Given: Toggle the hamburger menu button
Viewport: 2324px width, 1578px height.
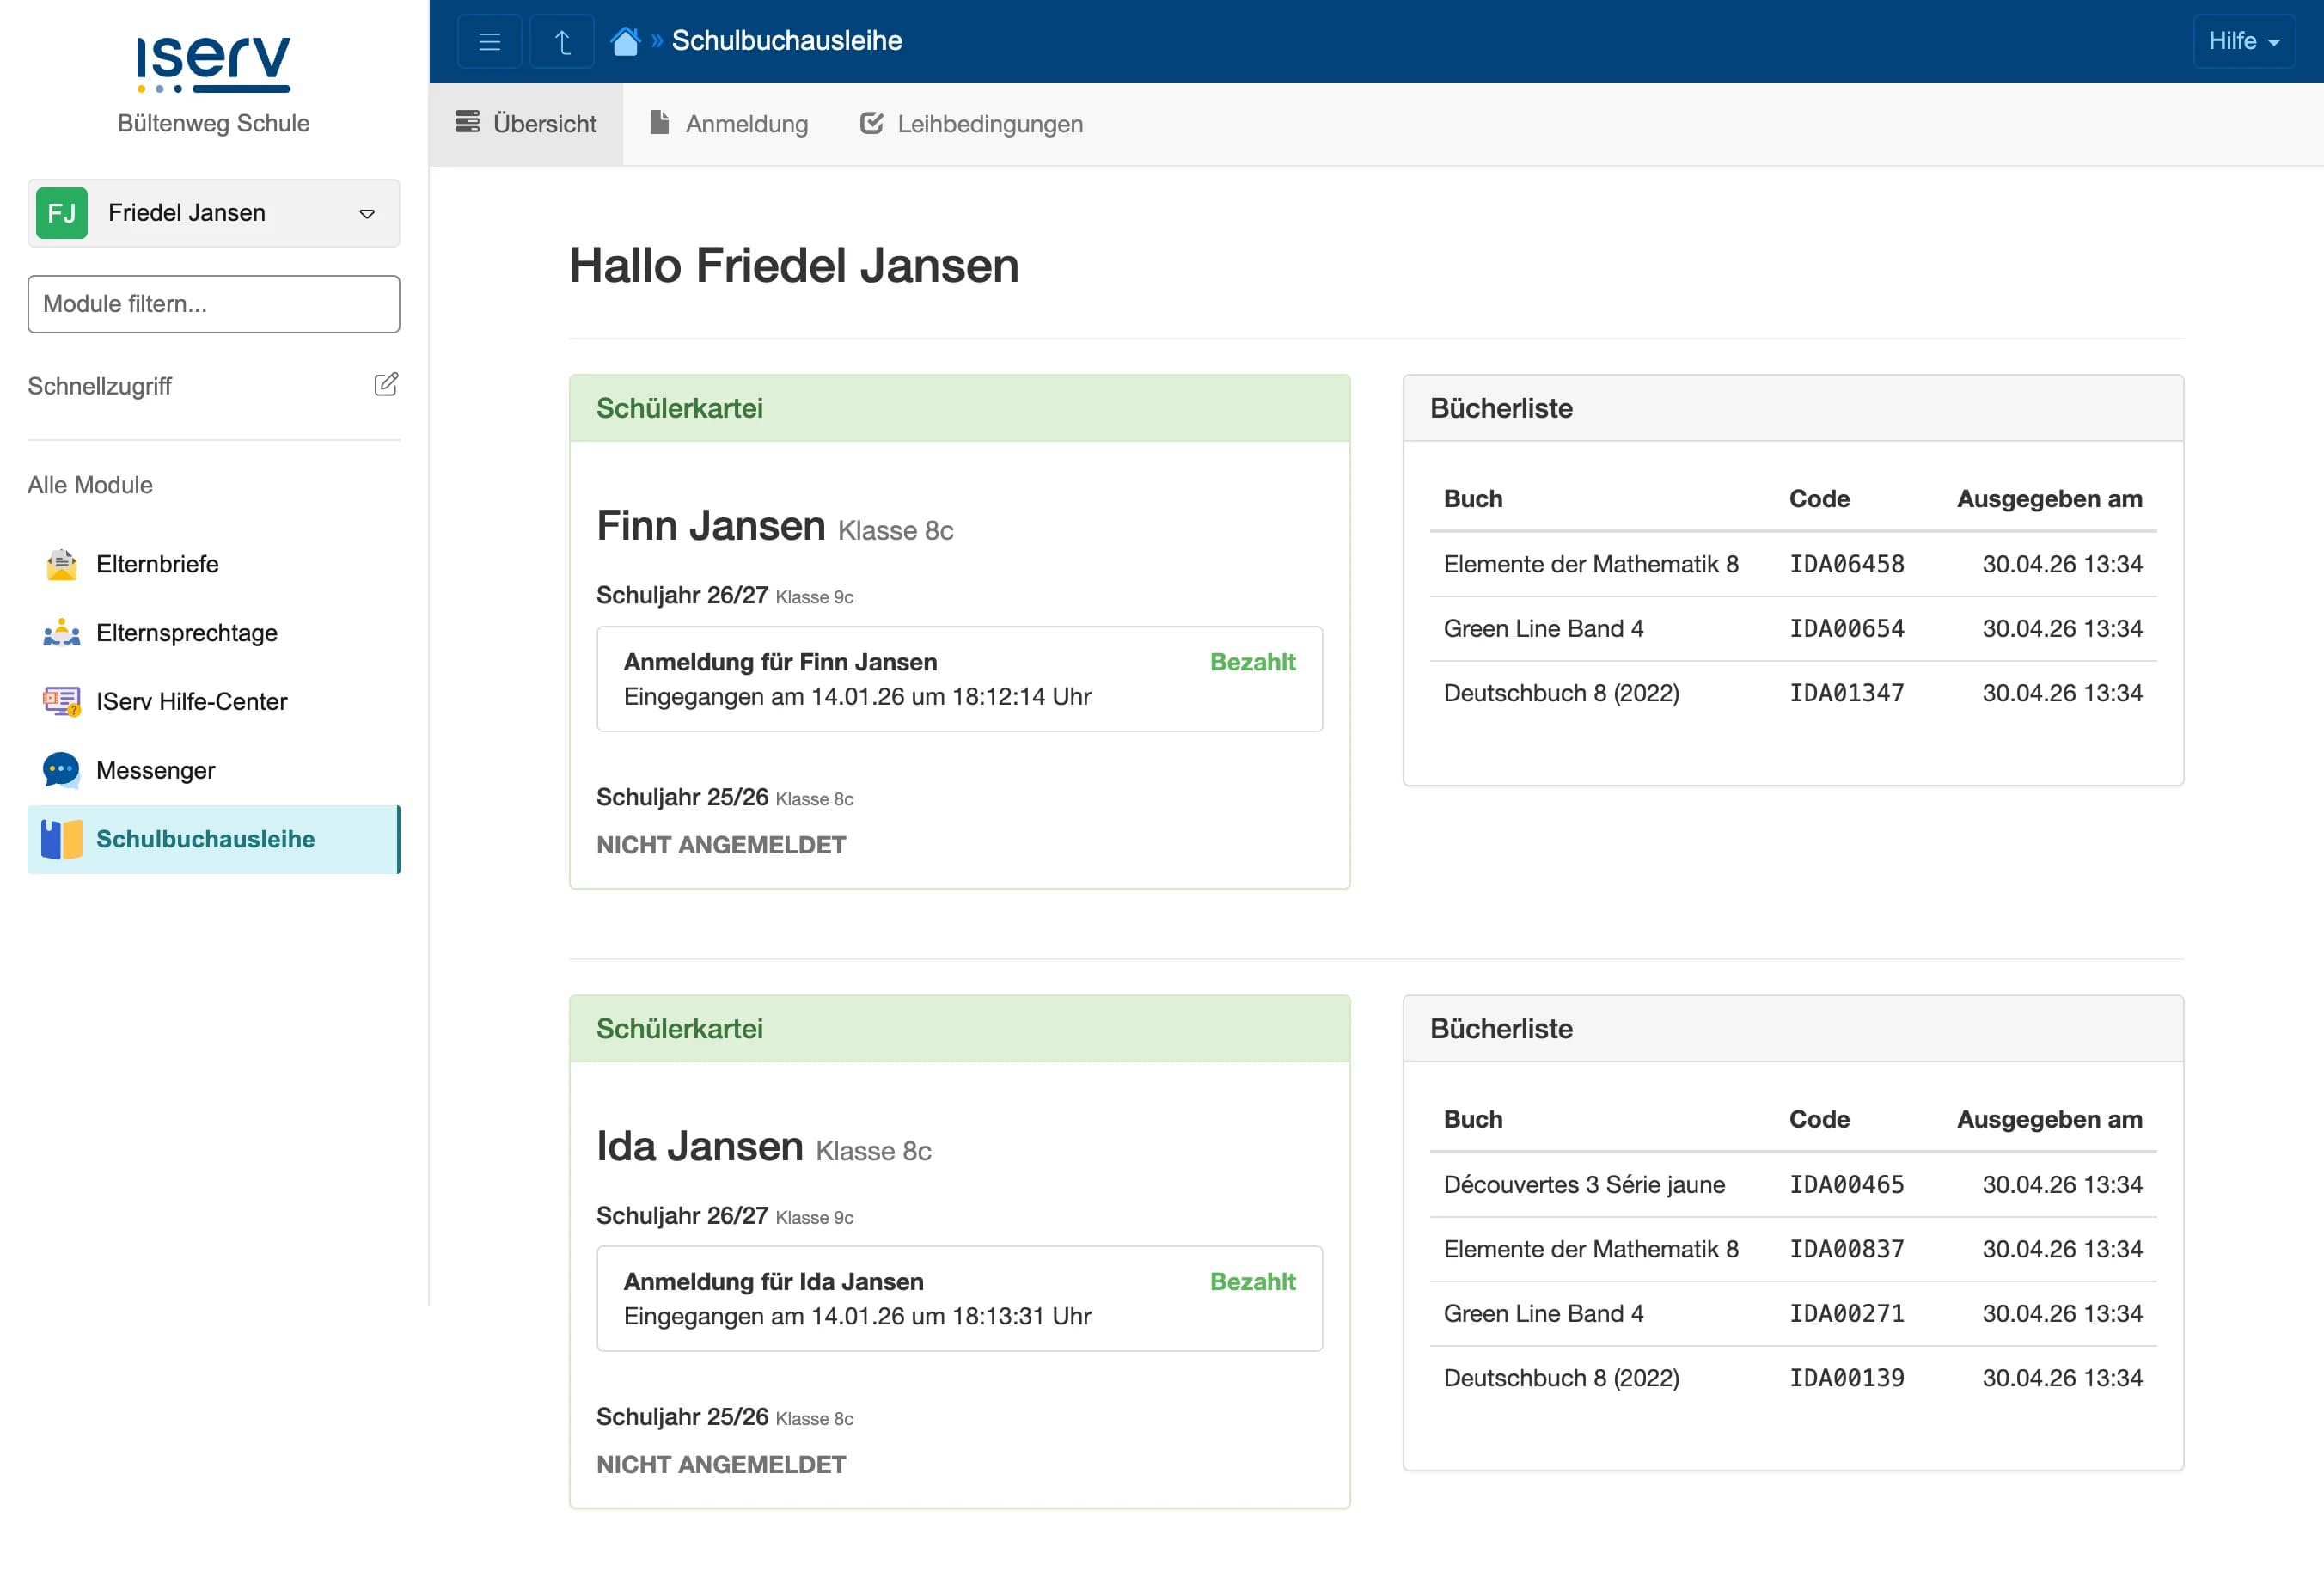Looking at the screenshot, I should (x=489, y=41).
